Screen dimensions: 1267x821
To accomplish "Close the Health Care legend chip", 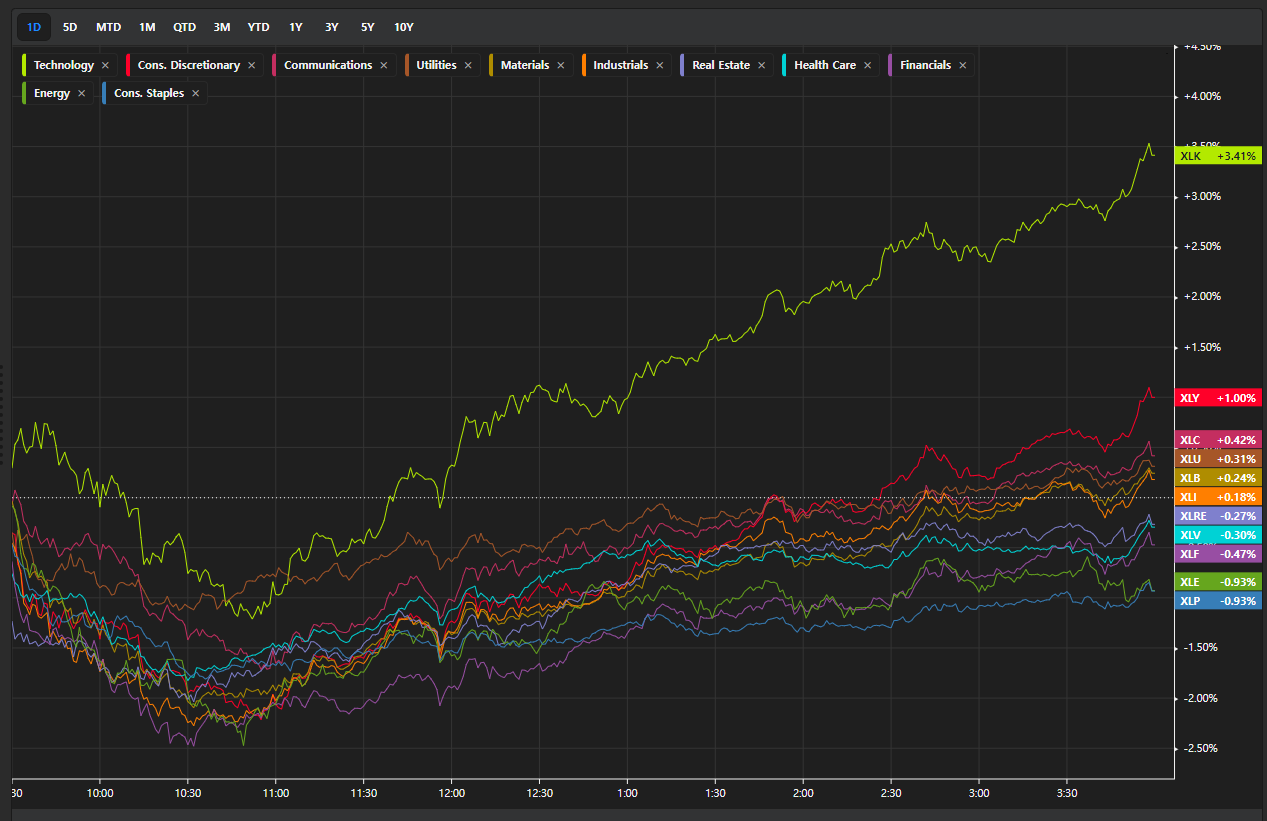I will click(867, 65).
